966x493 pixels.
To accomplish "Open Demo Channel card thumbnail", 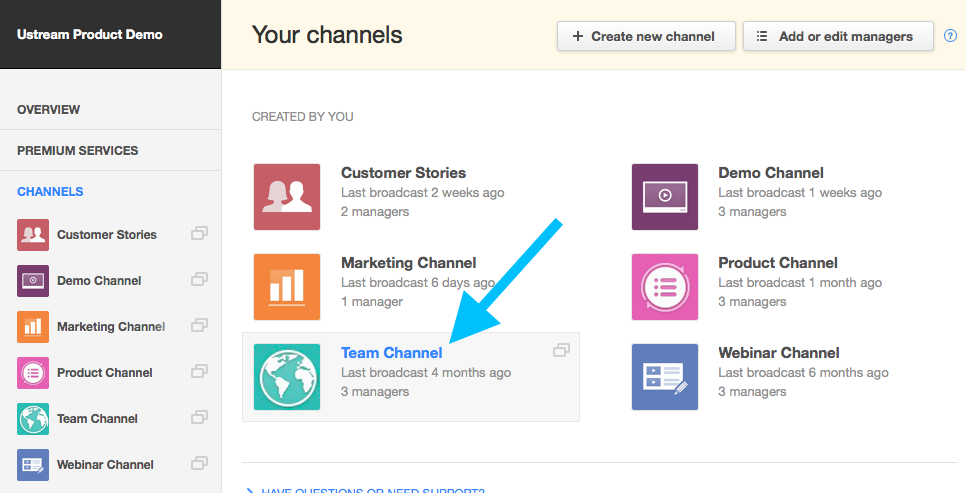I will click(x=665, y=197).
